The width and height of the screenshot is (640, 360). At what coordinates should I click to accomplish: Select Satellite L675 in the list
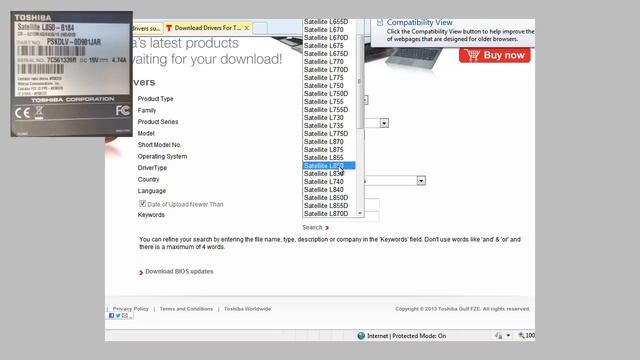tap(329, 46)
